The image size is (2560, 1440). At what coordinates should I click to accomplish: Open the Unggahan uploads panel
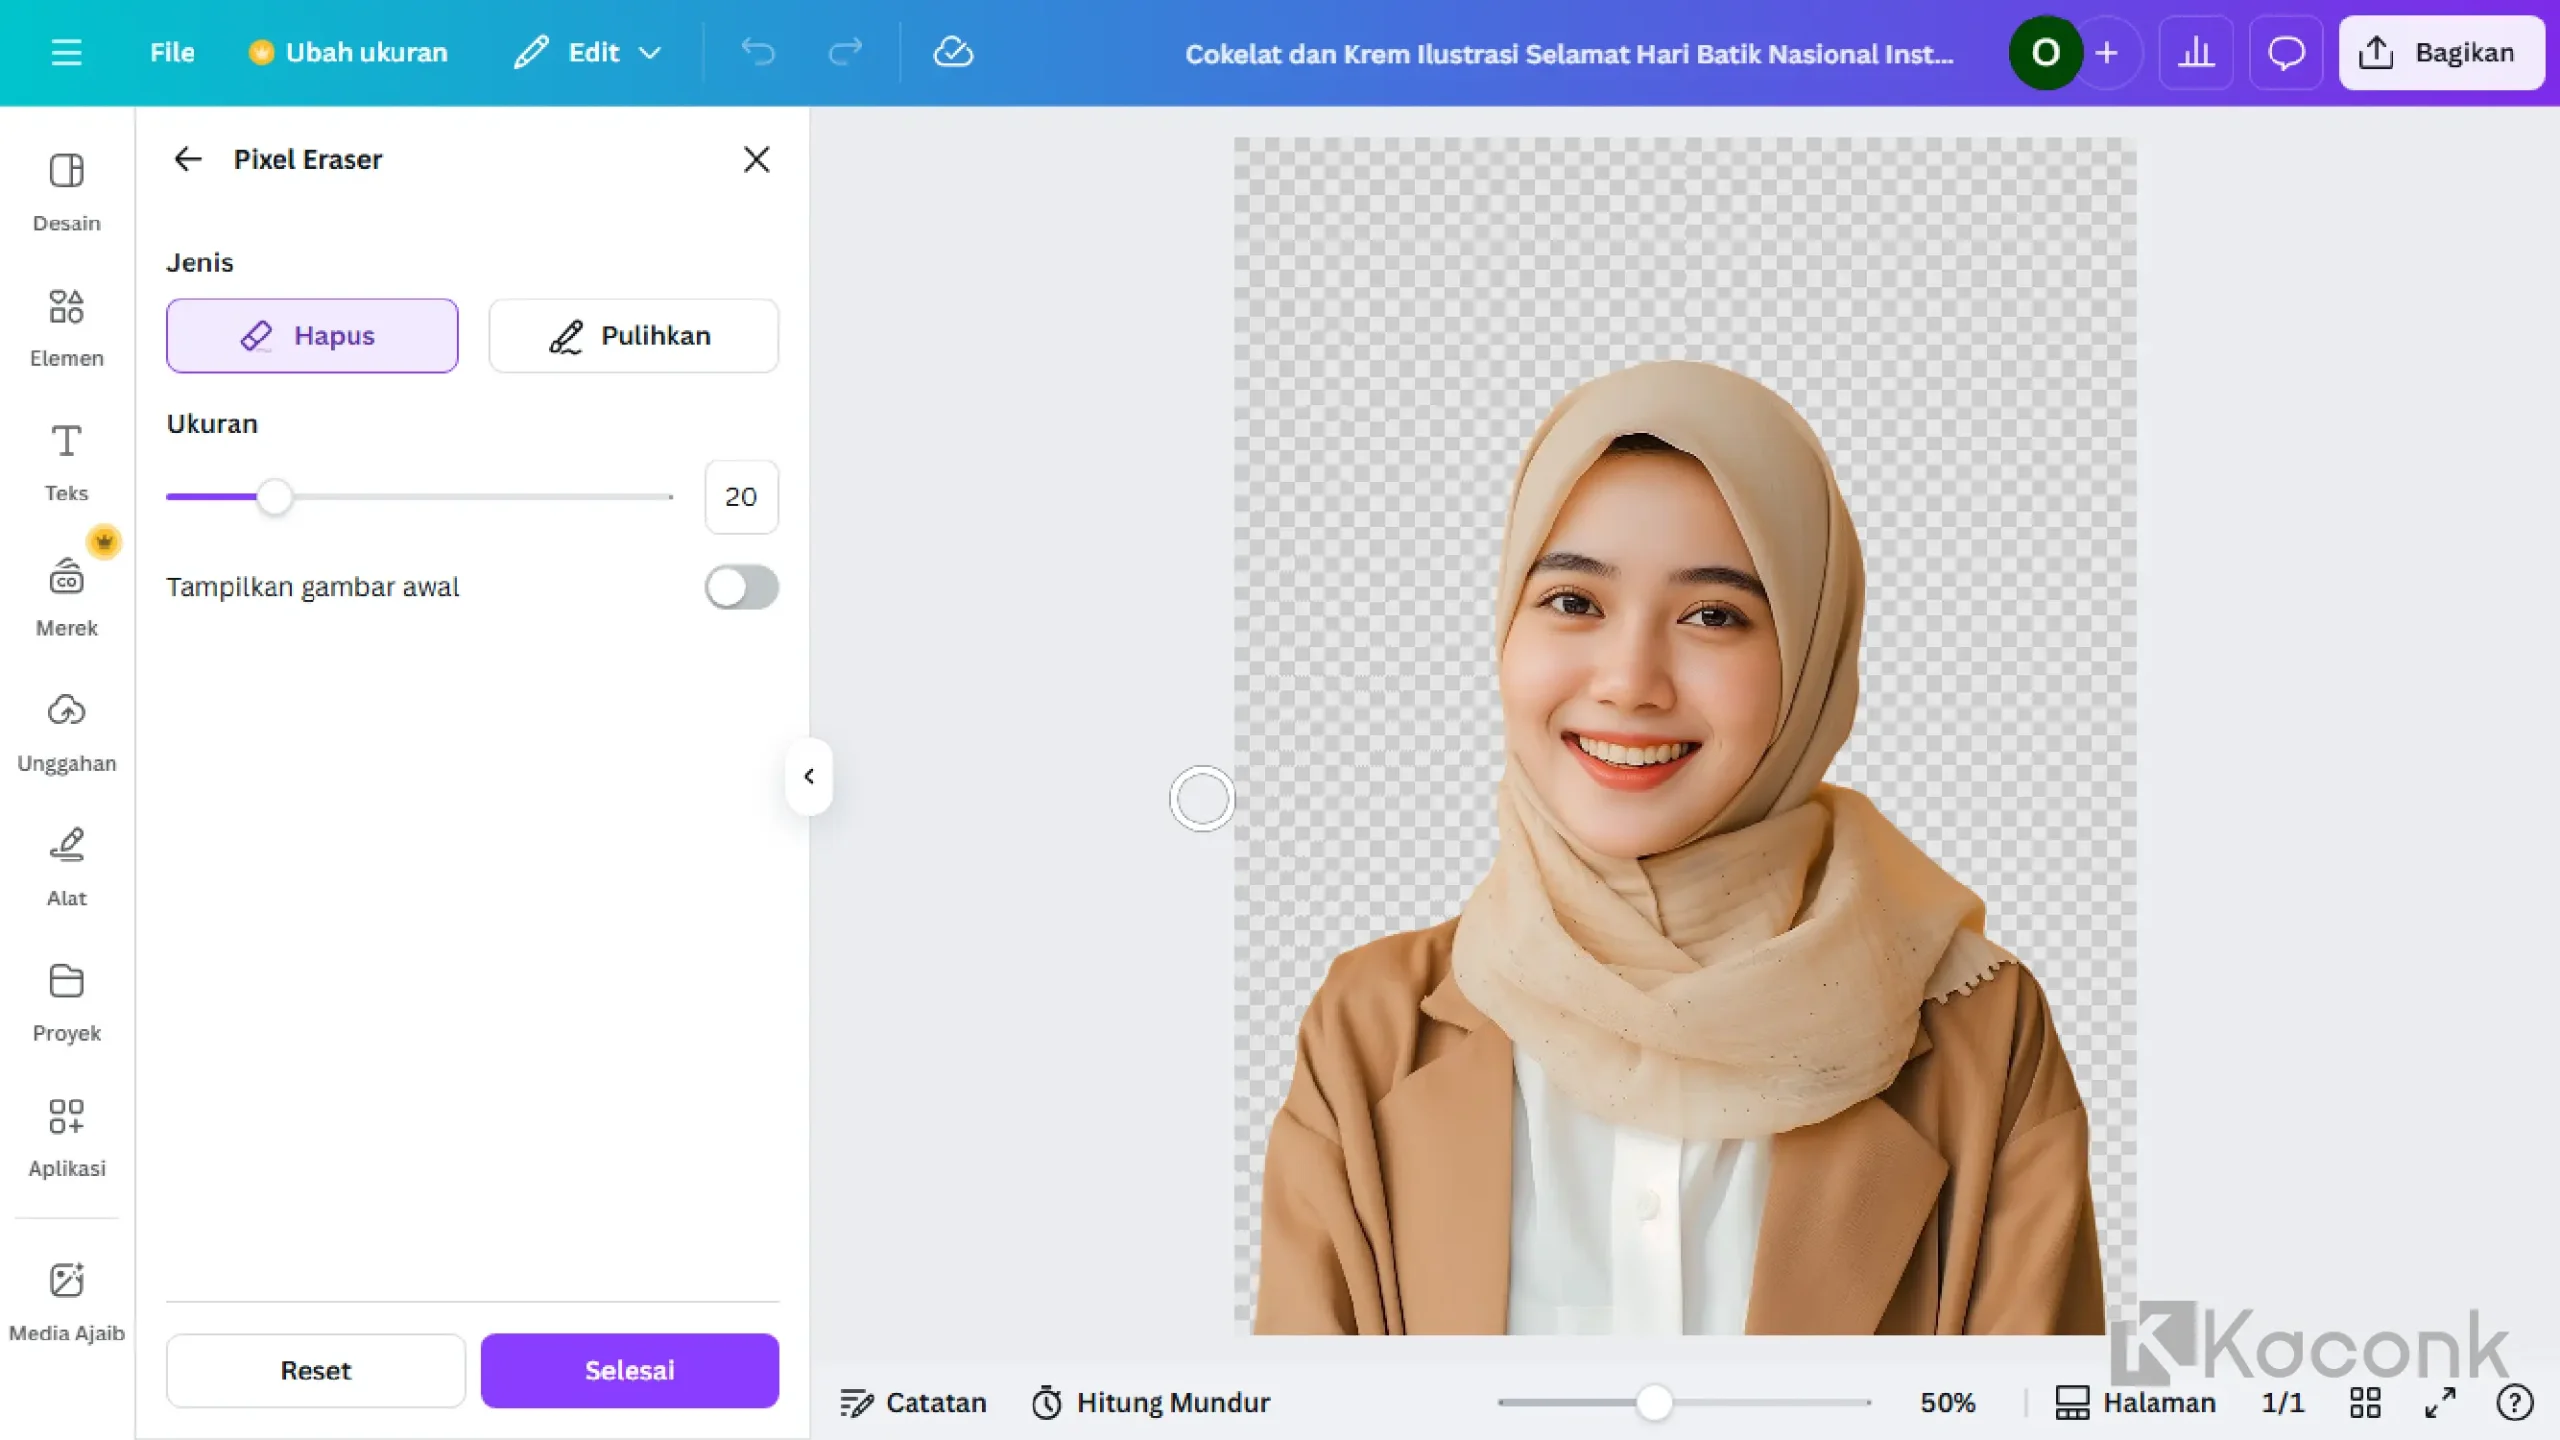point(66,731)
